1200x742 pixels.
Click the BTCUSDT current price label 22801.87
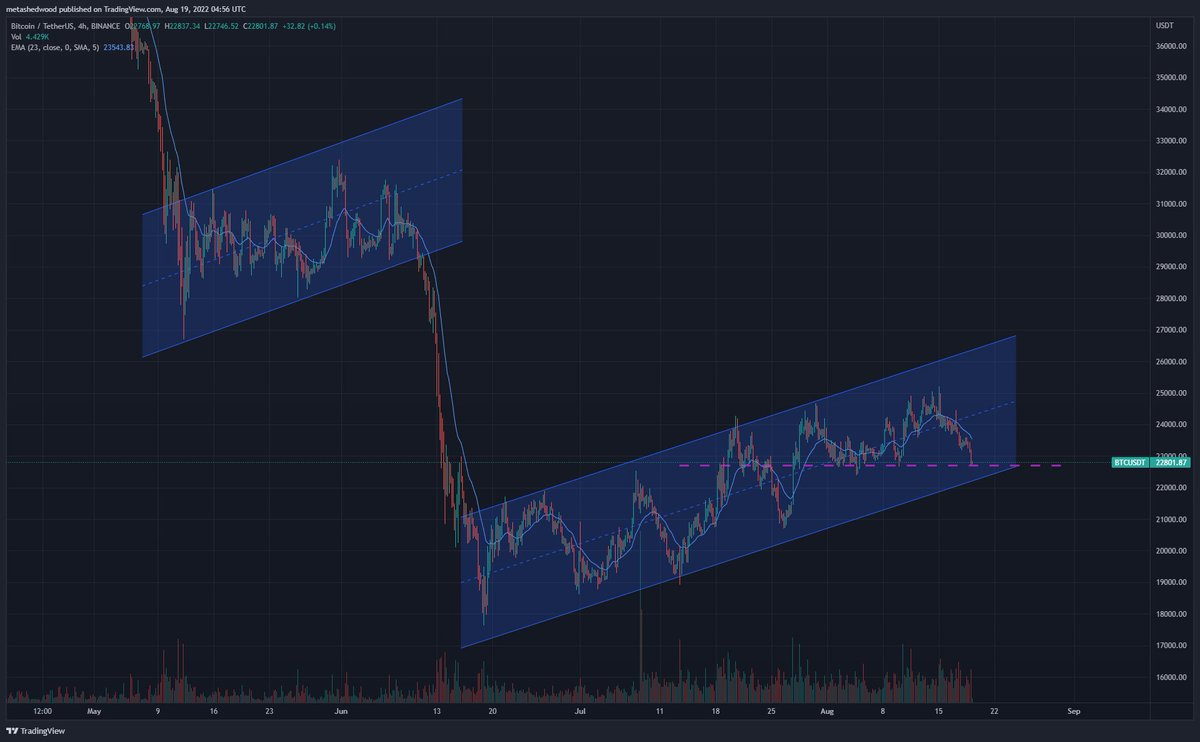click(x=1152, y=463)
